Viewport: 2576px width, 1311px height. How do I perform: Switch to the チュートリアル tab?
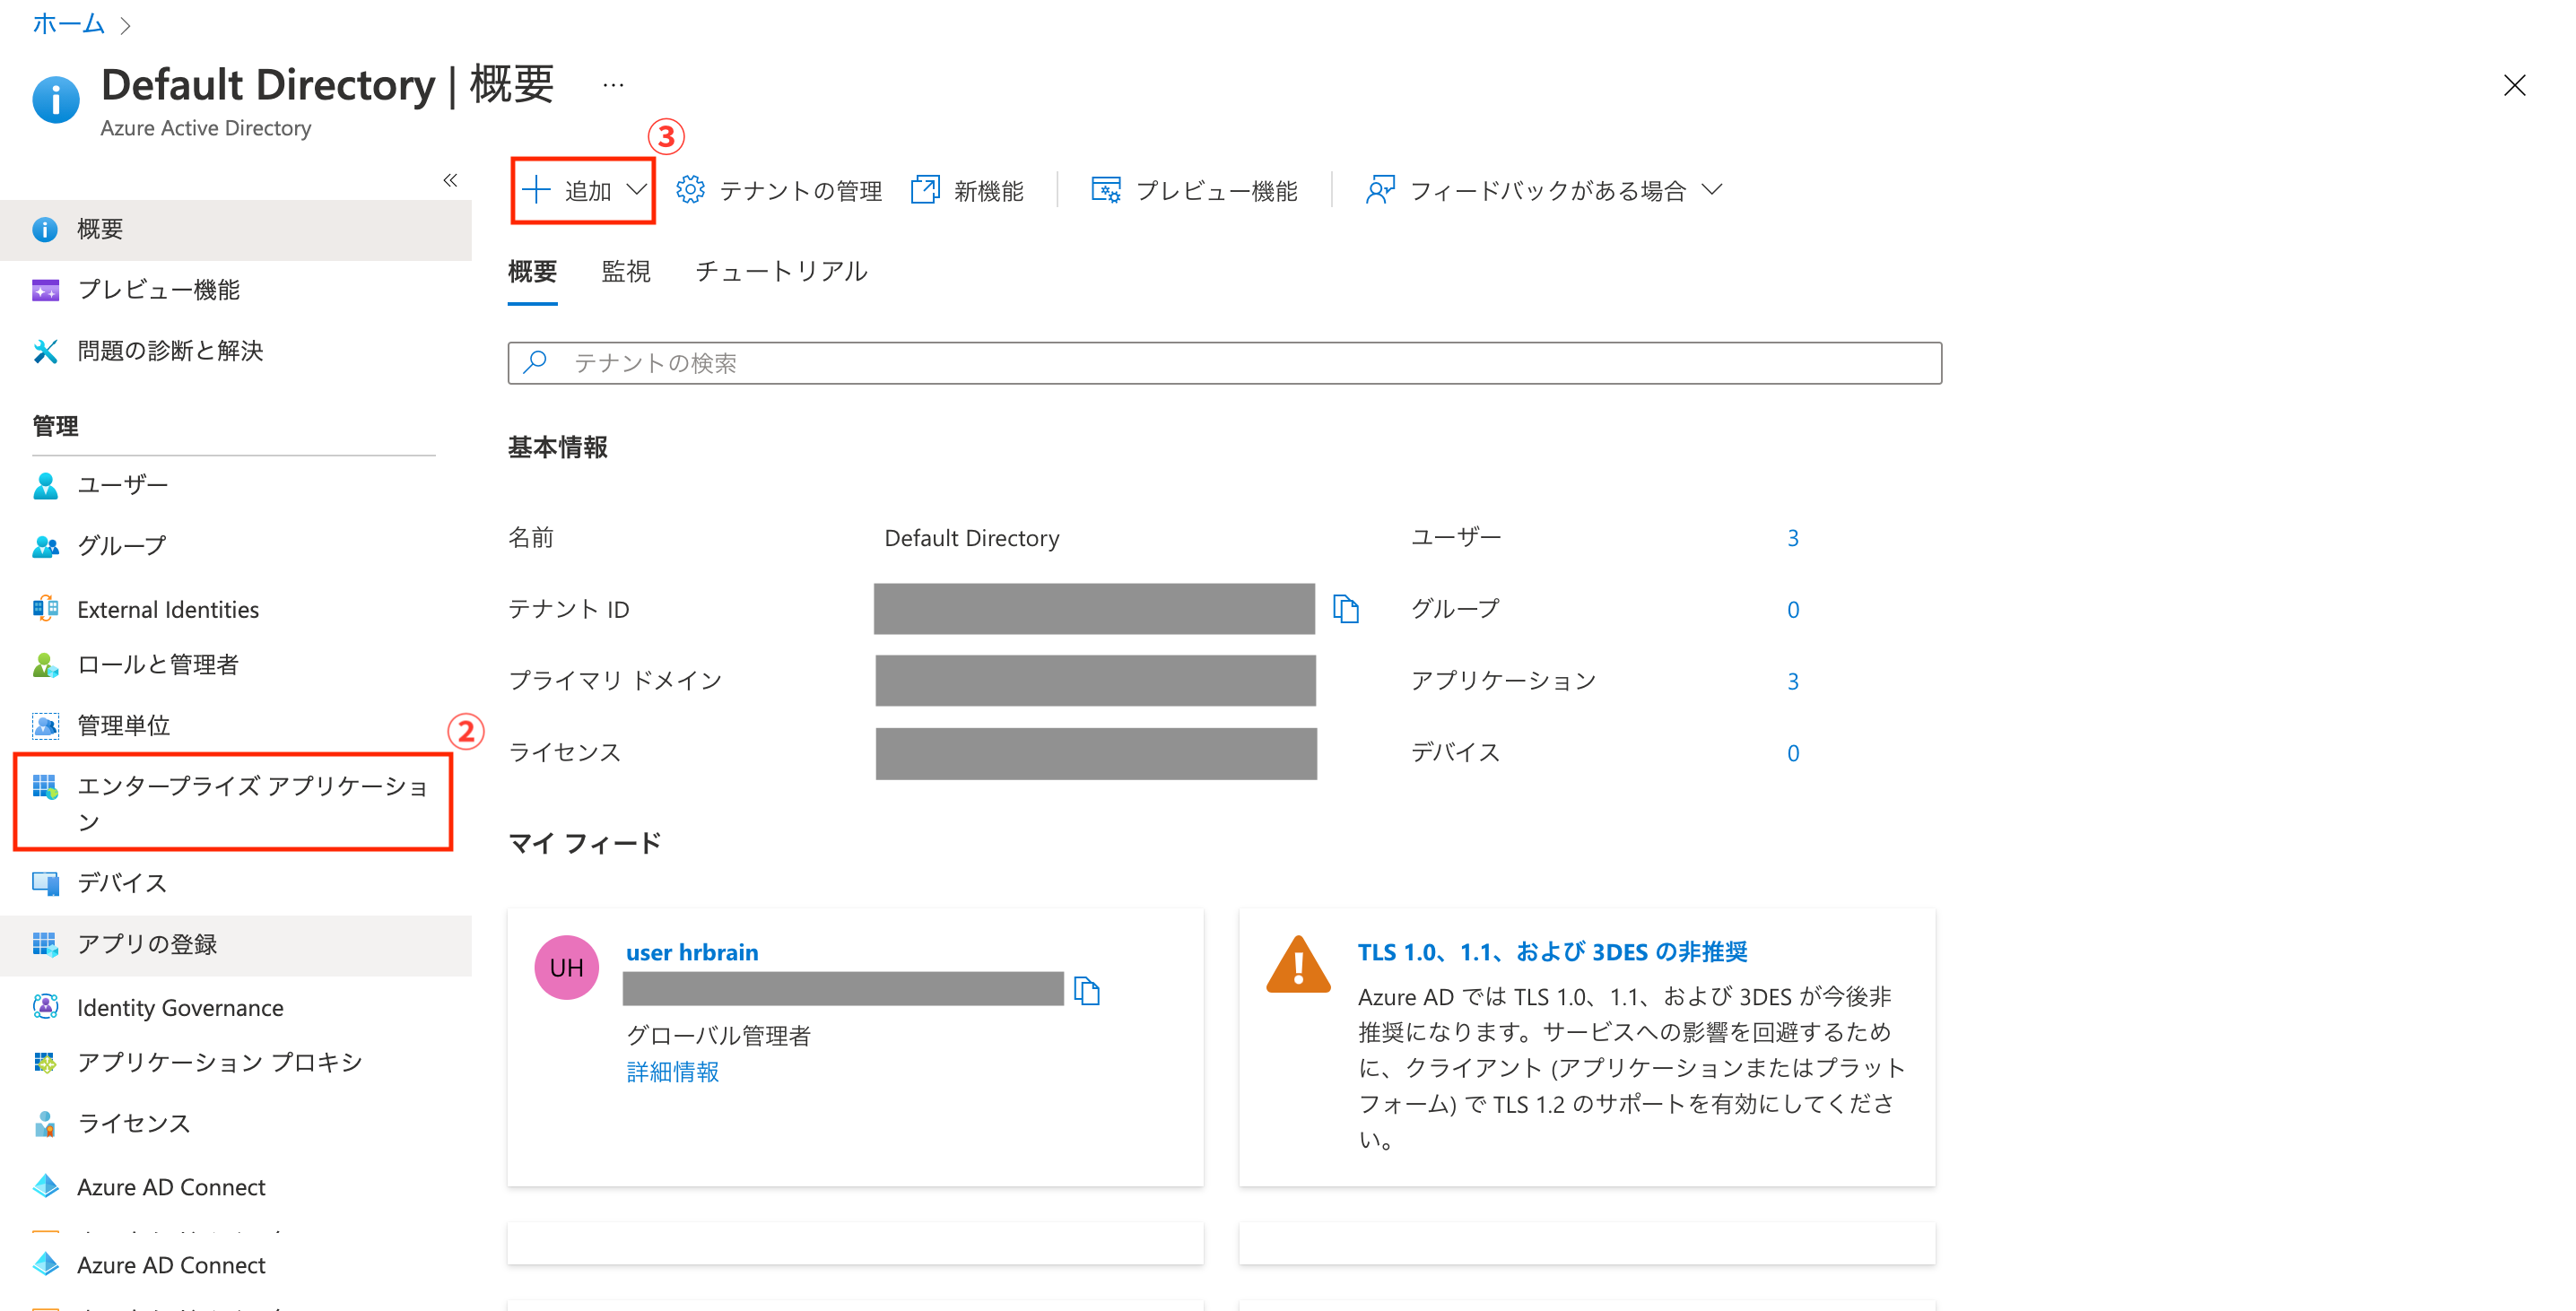tap(781, 271)
